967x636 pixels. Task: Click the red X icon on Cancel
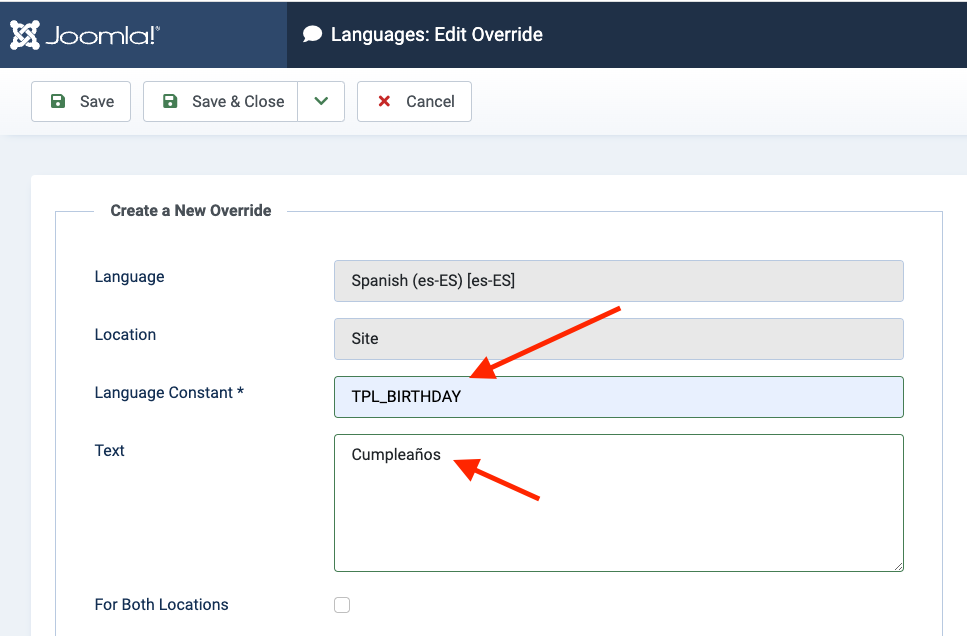[x=384, y=101]
